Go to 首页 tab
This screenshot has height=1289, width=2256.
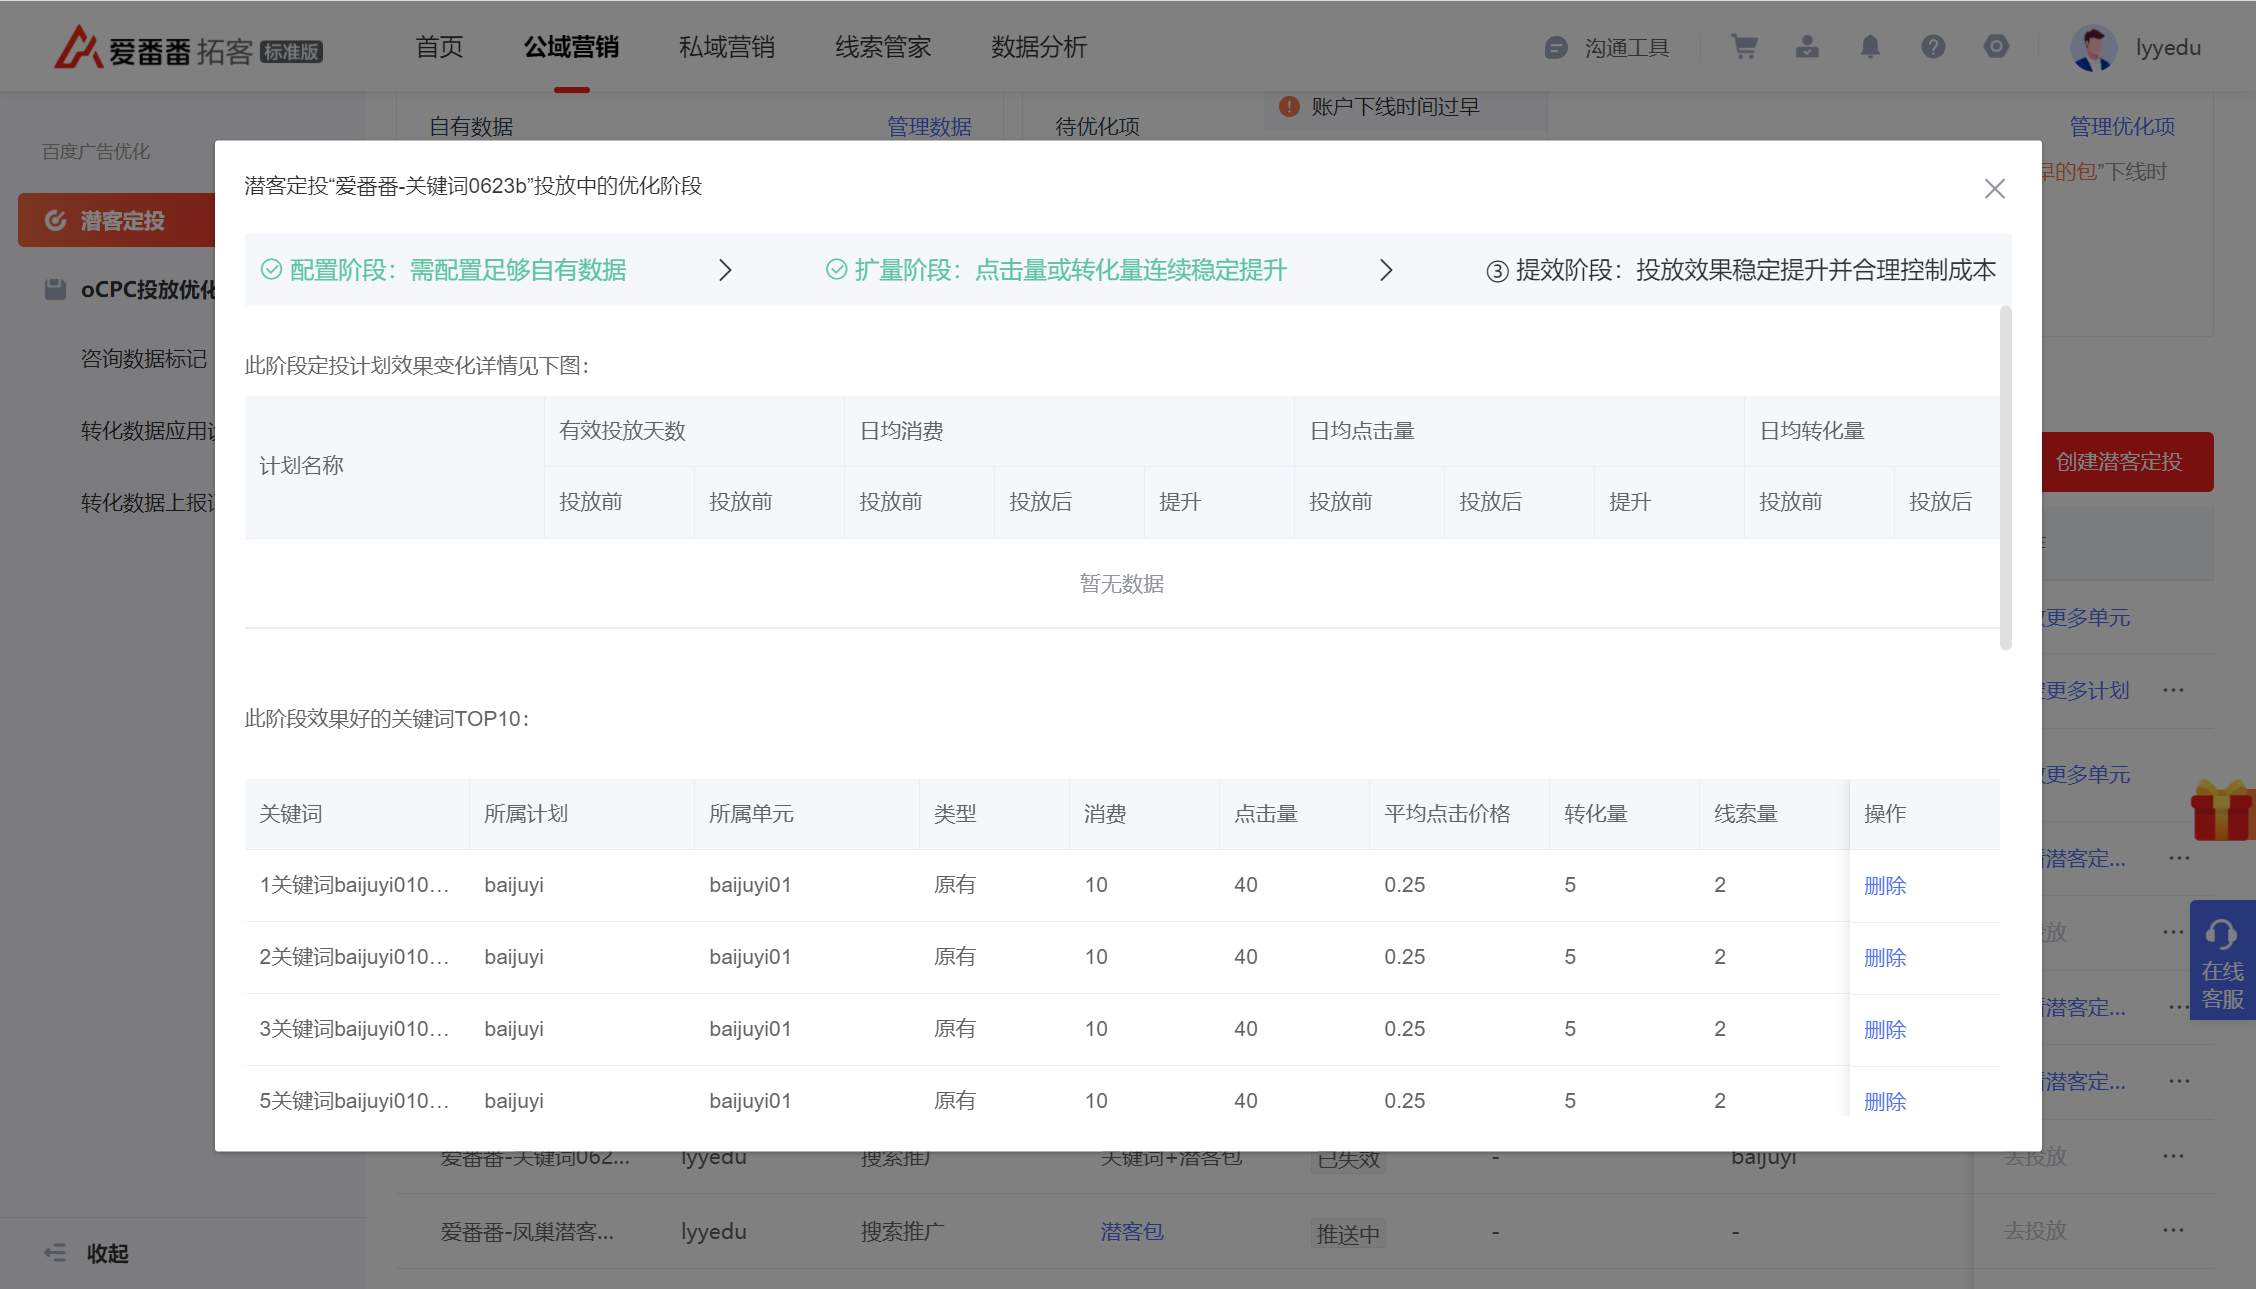tap(439, 47)
